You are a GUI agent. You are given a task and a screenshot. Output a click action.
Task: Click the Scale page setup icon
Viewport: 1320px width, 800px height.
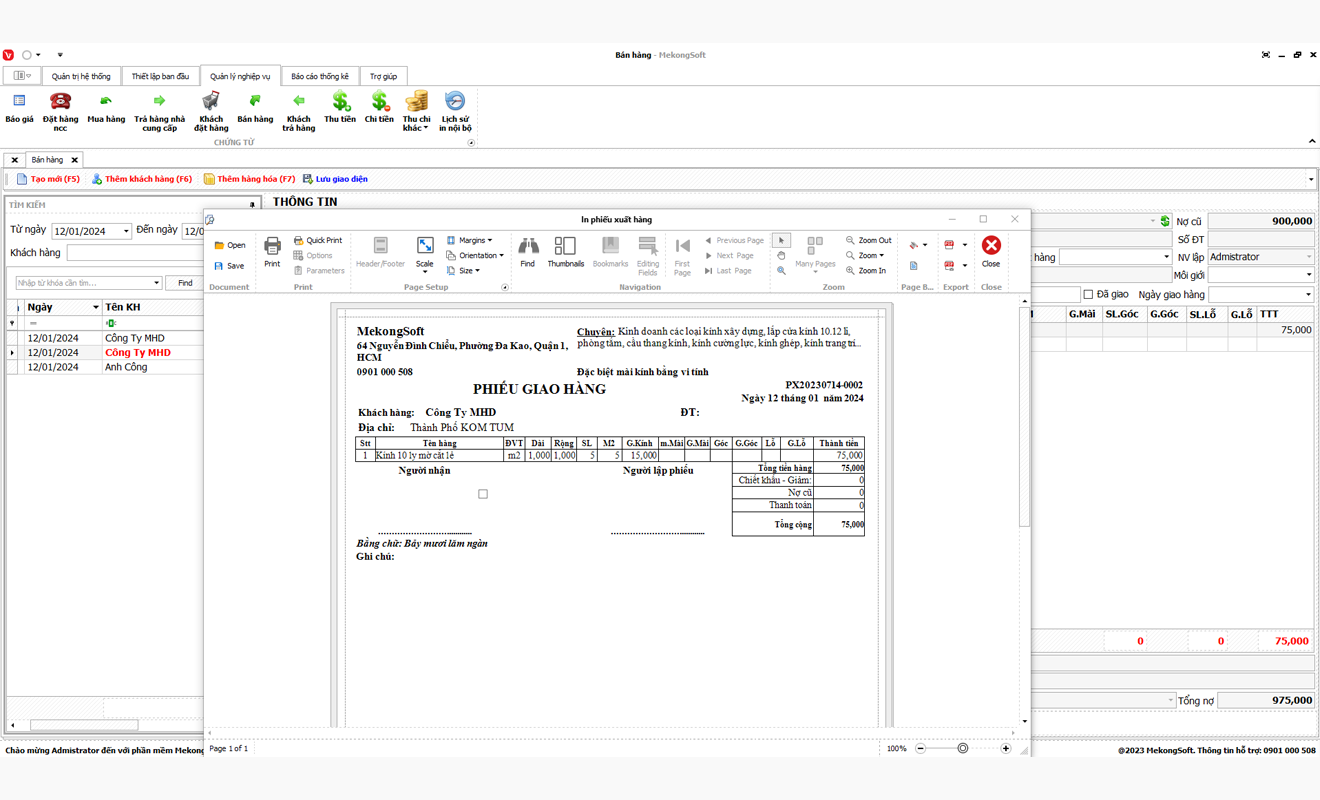click(425, 250)
